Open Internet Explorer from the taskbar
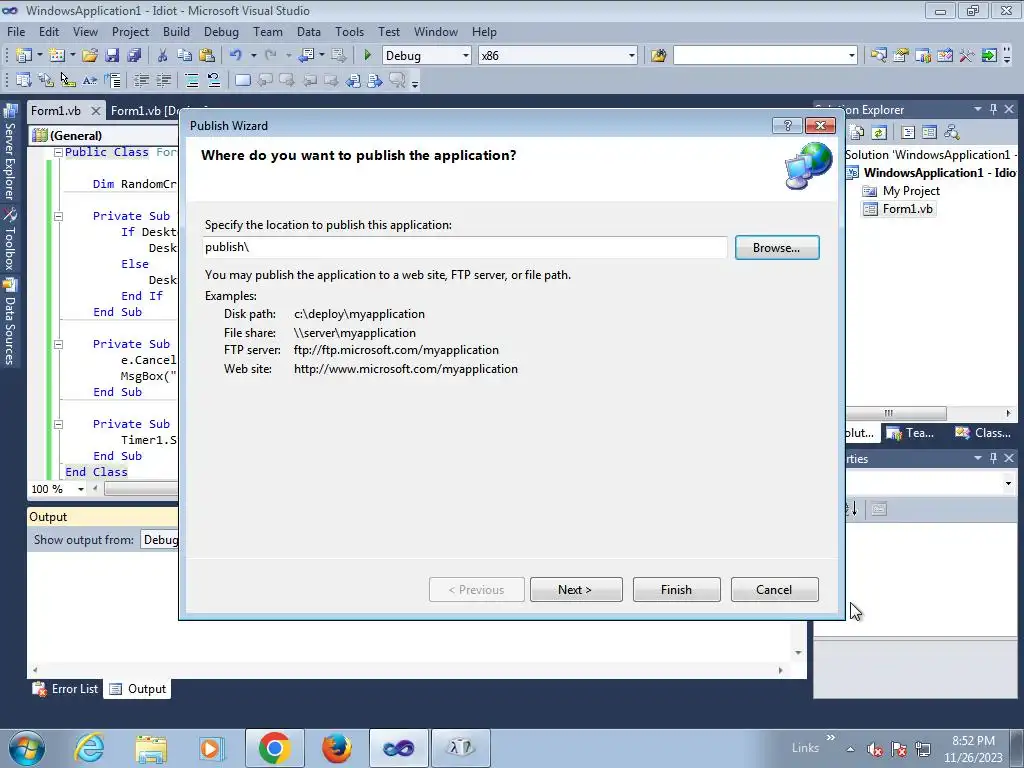This screenshot has height=768, width=1024. click(89, 748)
